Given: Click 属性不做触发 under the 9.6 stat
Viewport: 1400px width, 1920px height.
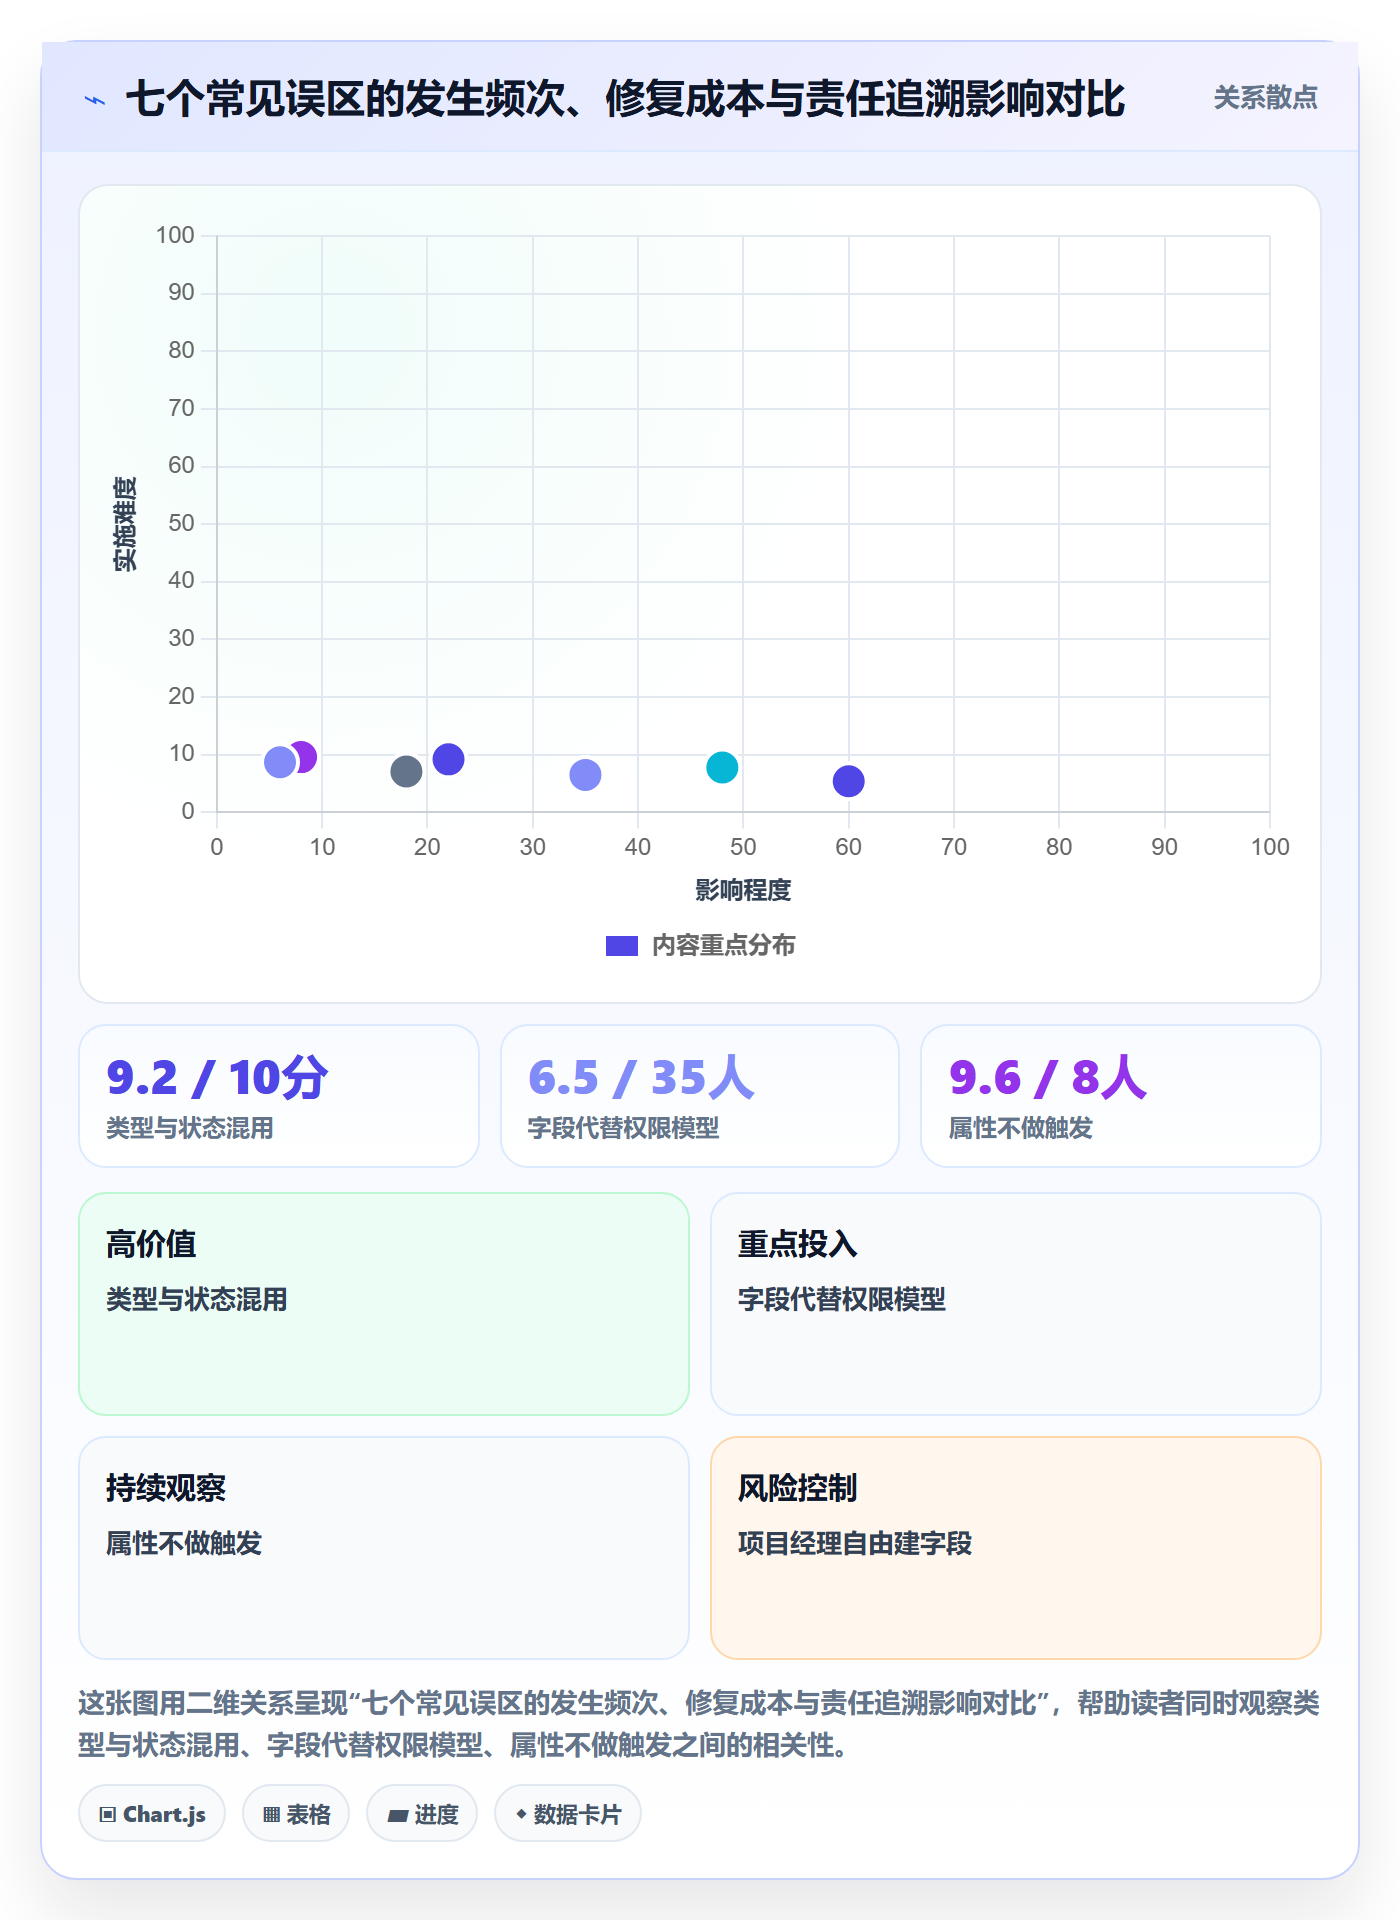Looking at the screenshot, I should (1021, 1129).
